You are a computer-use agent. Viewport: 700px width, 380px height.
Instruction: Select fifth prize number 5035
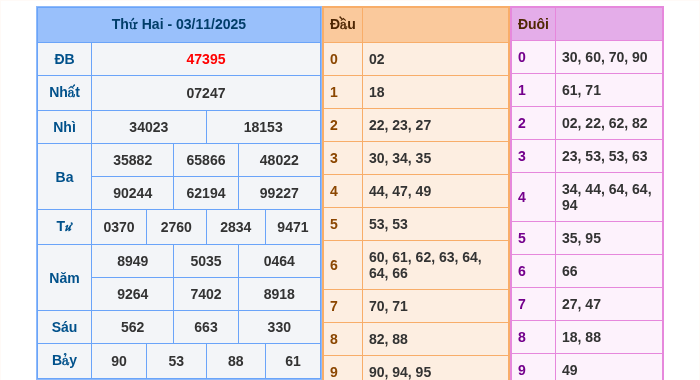(x=206, y=261)
